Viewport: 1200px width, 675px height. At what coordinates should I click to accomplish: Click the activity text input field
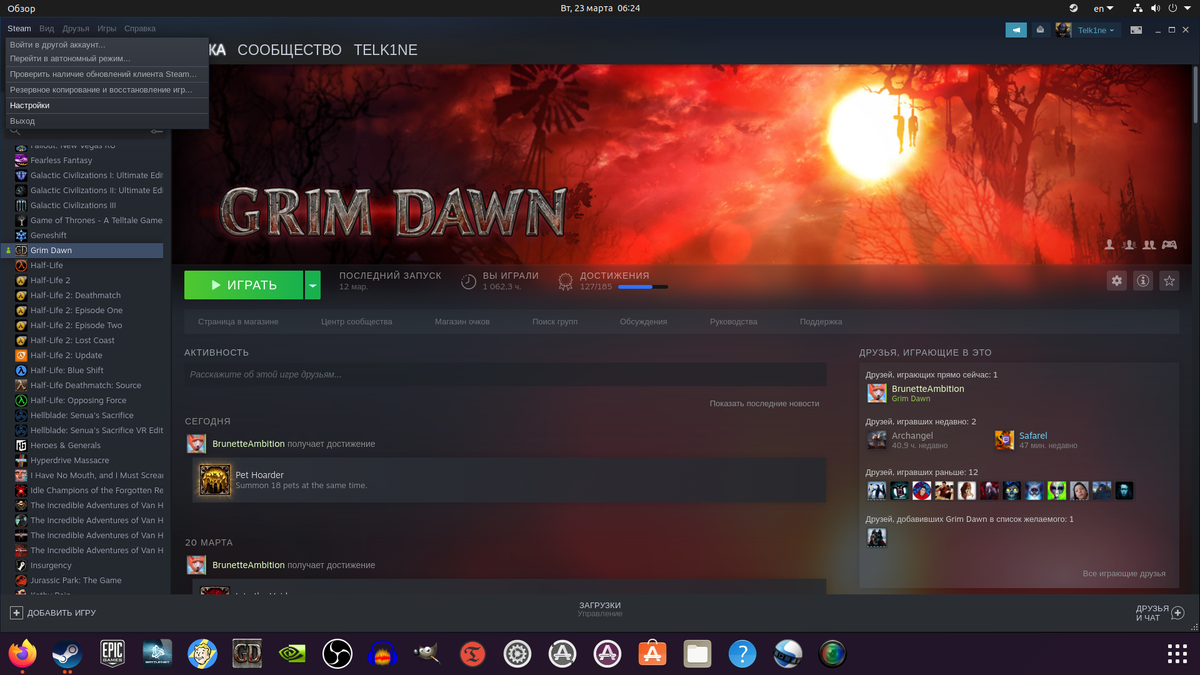505,374
